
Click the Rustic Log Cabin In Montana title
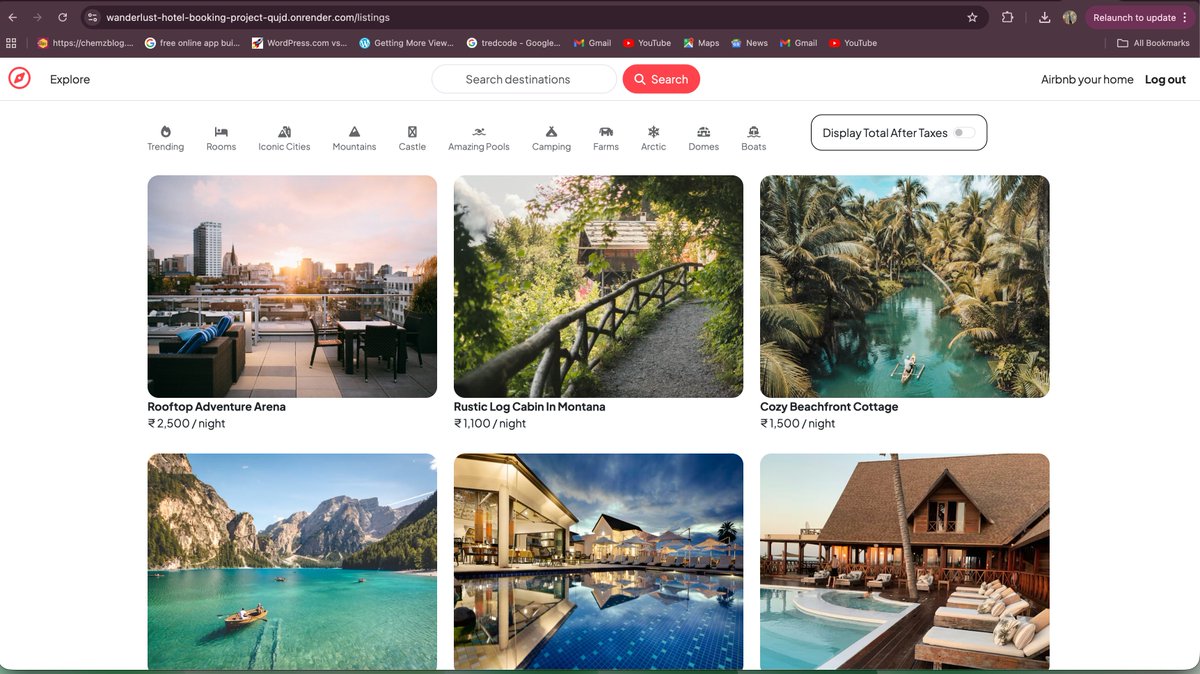pos(529,407)
